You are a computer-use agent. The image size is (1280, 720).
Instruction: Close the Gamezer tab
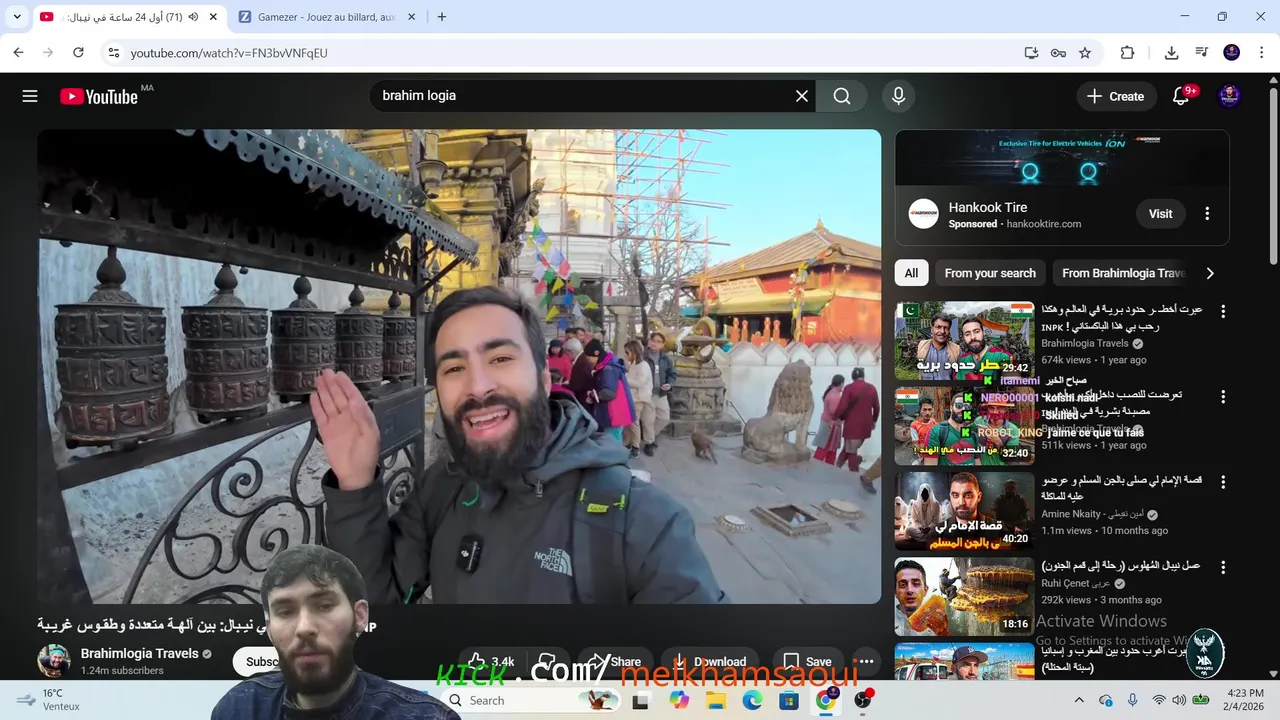pos(411,17)
